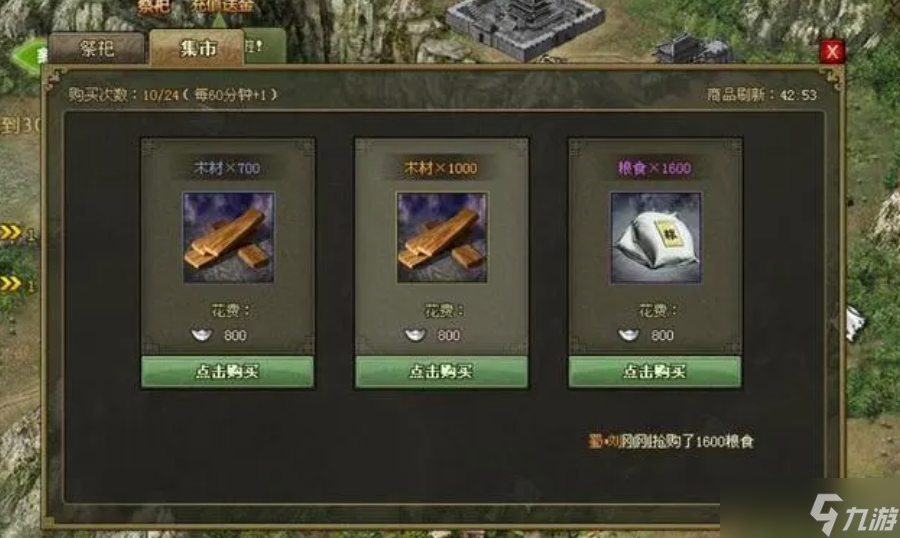Click the 木材×700 item title
This screenshot has width=900, height=538.
point(227,168)
